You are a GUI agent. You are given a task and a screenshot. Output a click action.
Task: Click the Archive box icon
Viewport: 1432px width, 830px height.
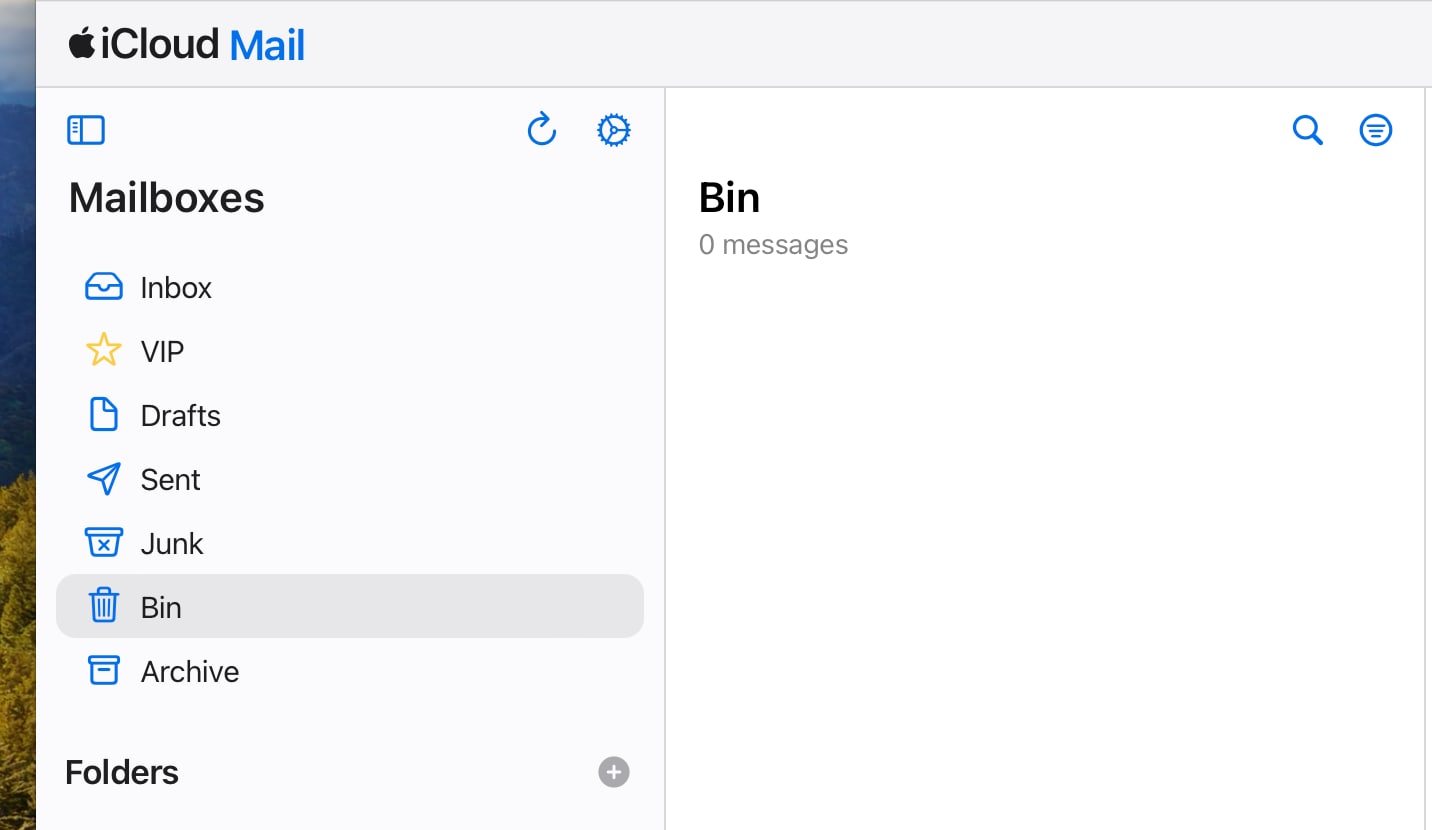[104, 671]
